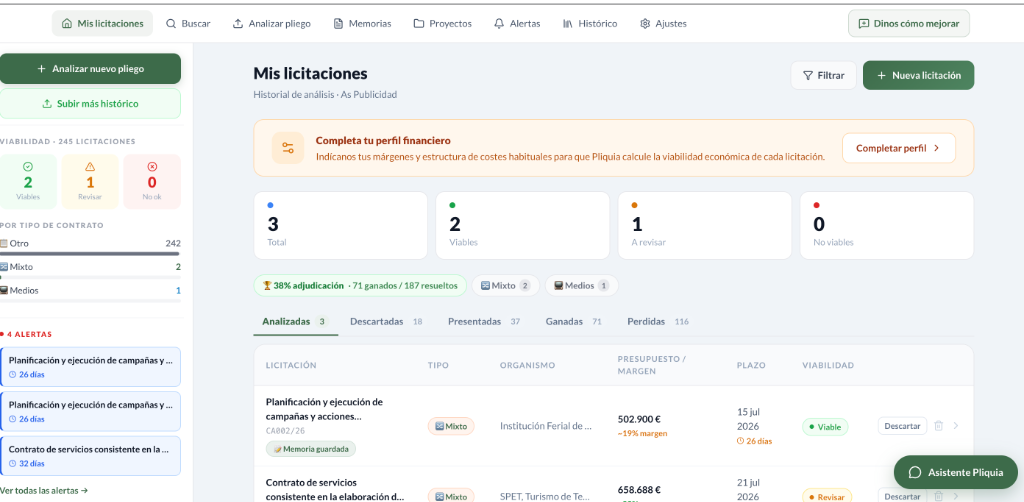Viewport: 1024px width, 502px height.
Task: Open the Alertas nav item
Action: (517, 24)
